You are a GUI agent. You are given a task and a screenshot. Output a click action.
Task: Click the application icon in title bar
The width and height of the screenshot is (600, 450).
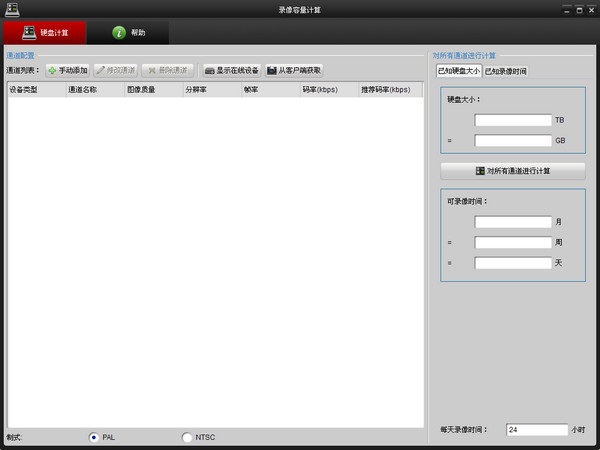[x=12, y=10]
